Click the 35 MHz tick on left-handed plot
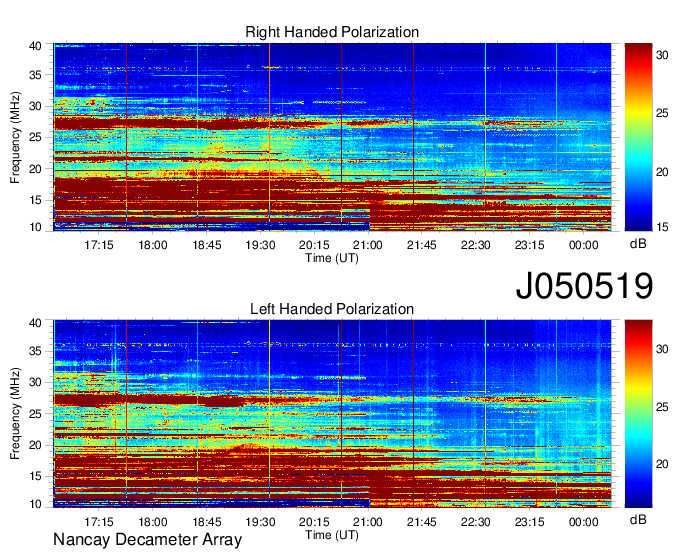This screenshot has width=680, height=552. pos(35,351)
